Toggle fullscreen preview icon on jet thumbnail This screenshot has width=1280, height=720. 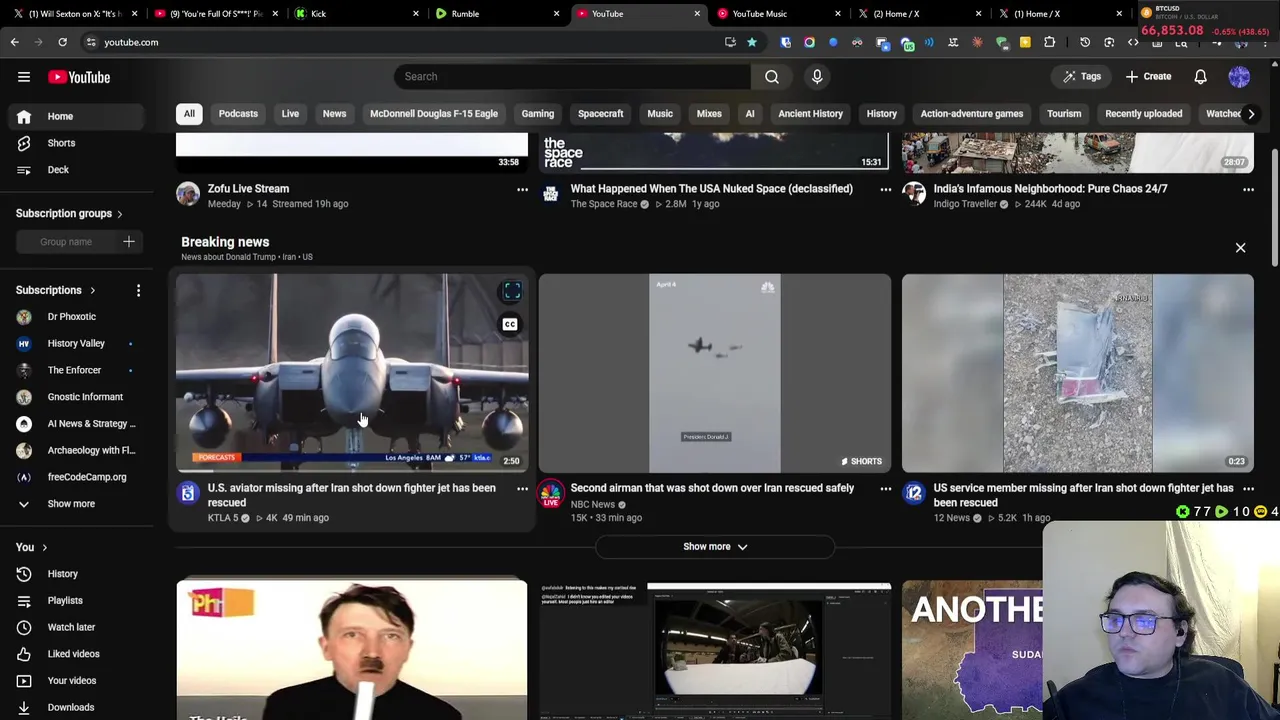[x=512, y=291]
